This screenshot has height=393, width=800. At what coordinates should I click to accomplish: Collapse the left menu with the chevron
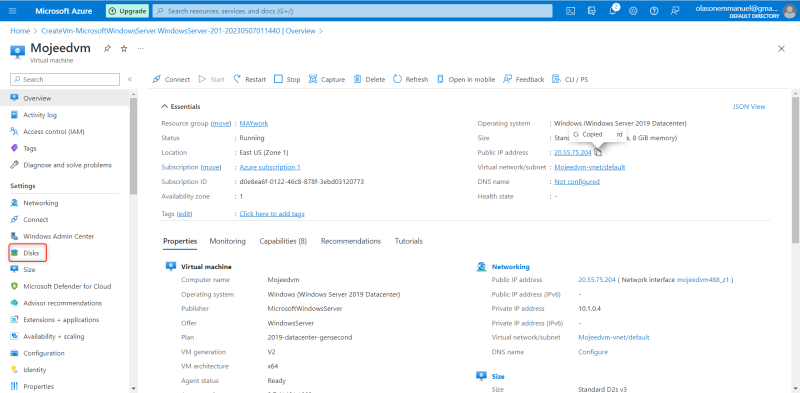[x=130, y=79]
